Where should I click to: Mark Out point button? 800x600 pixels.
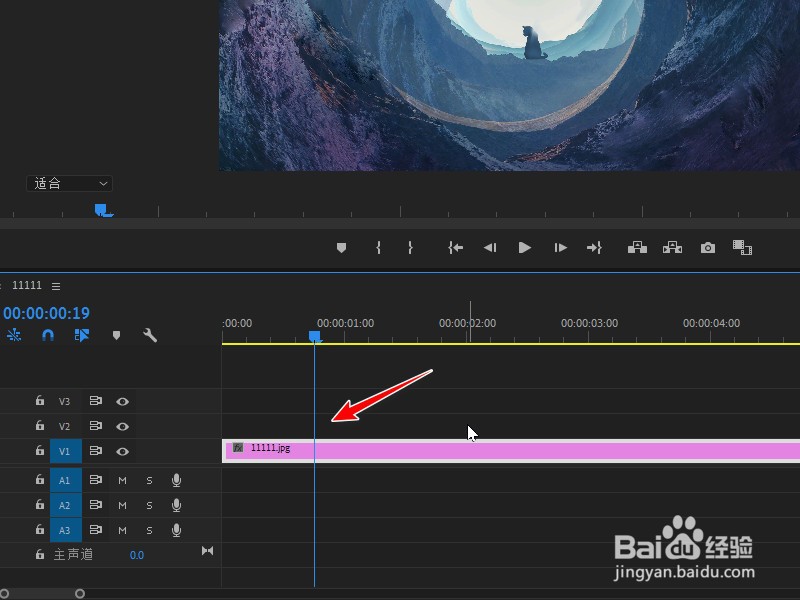tap(410, 248)
